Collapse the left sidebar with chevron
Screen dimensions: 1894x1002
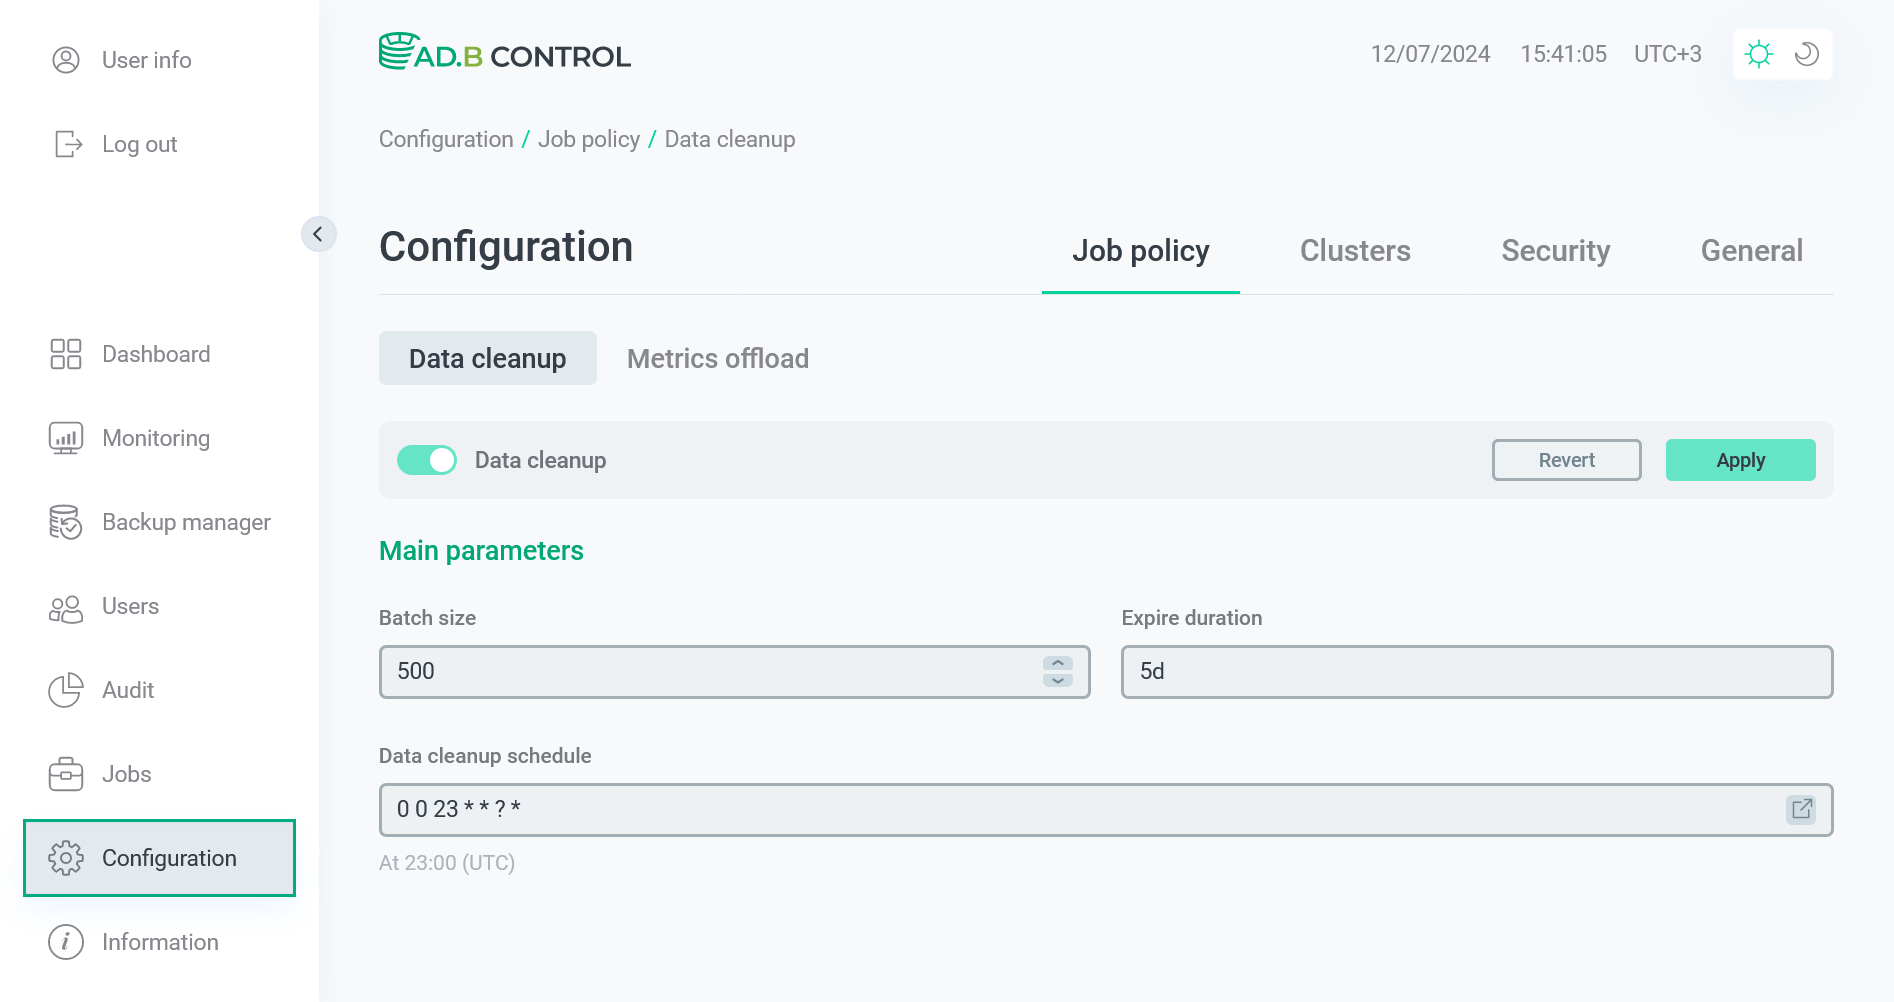coord(319,234)
